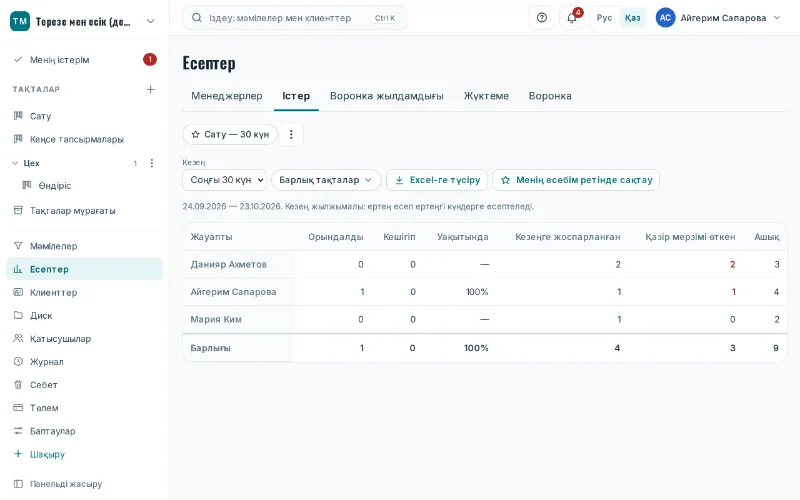Open Сату board in sidebar

coord(85,116)
